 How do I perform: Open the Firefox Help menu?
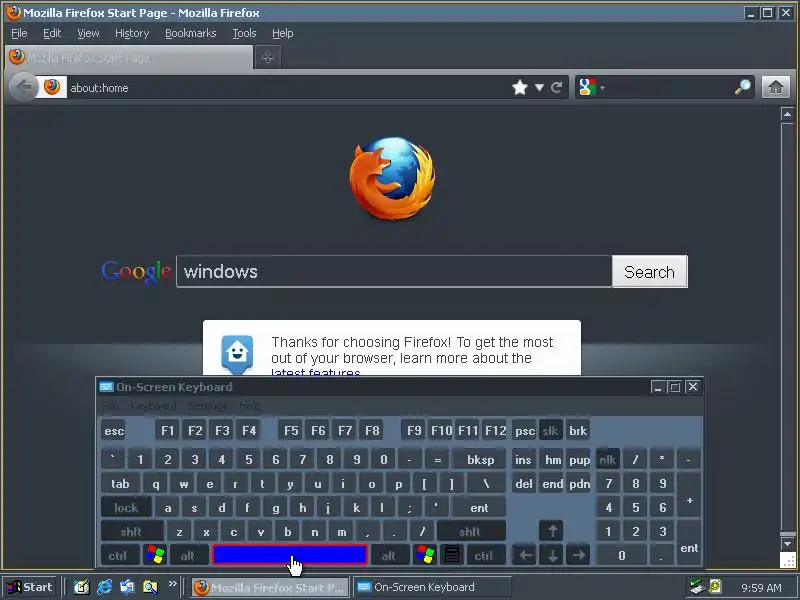(x=282, y=33)
